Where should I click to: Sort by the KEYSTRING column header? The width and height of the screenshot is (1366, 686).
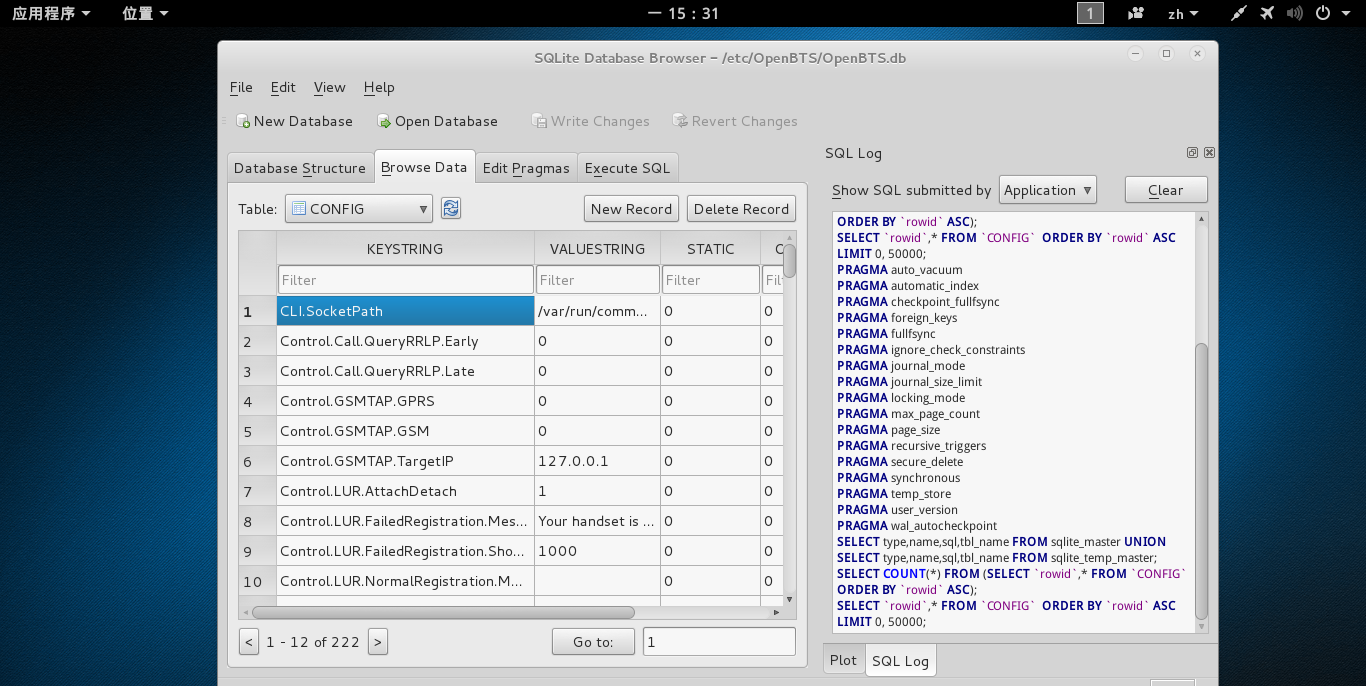pos(405,249)
